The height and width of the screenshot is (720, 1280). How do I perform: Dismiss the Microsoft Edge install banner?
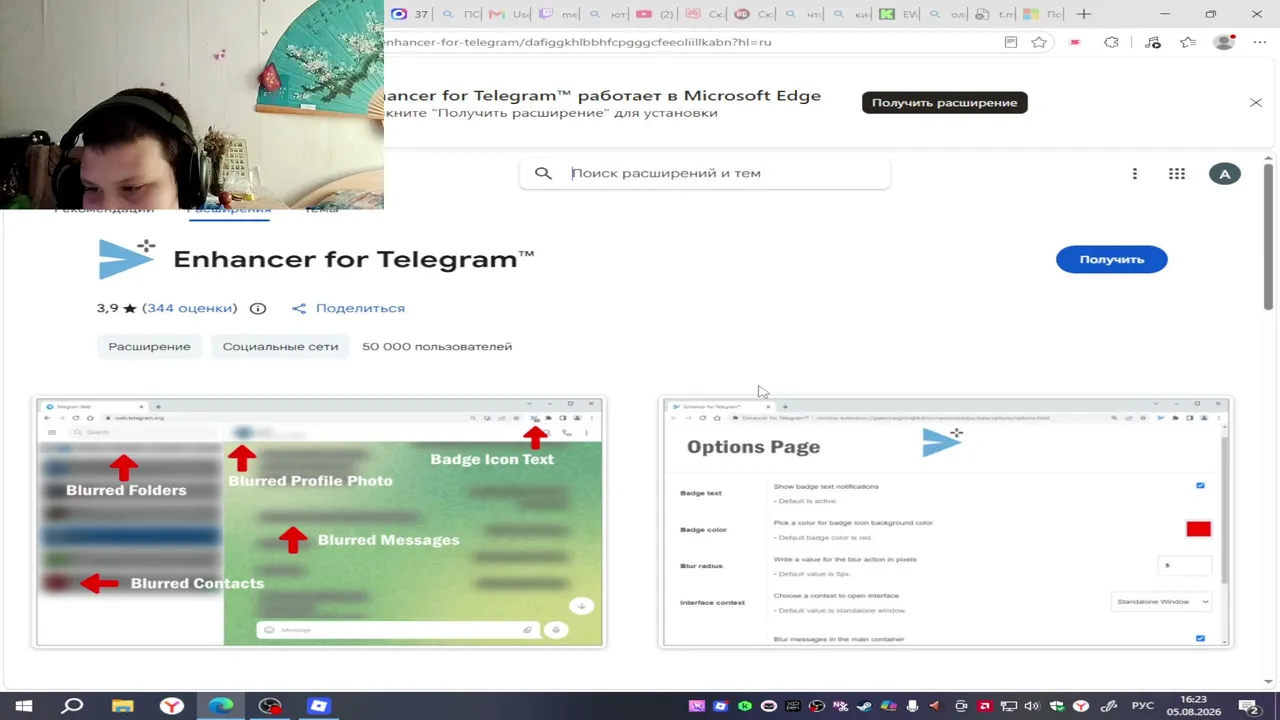pos(1256,102)
